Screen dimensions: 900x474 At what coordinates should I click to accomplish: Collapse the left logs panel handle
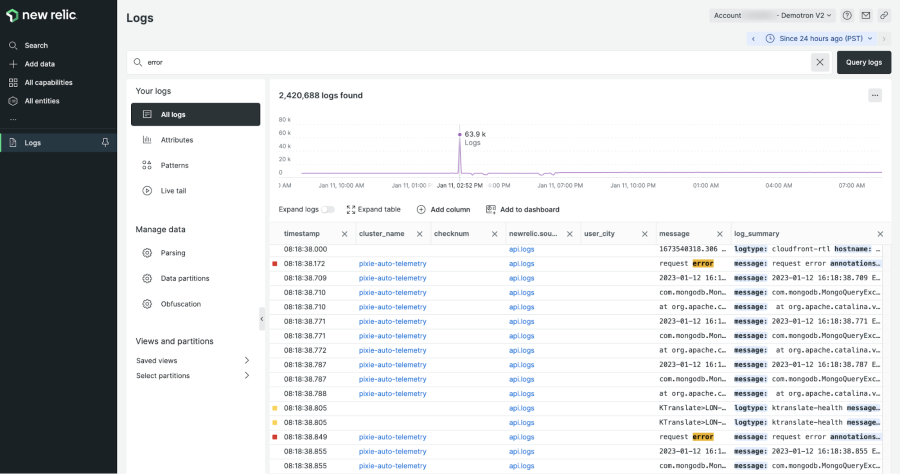click(263, 319)
